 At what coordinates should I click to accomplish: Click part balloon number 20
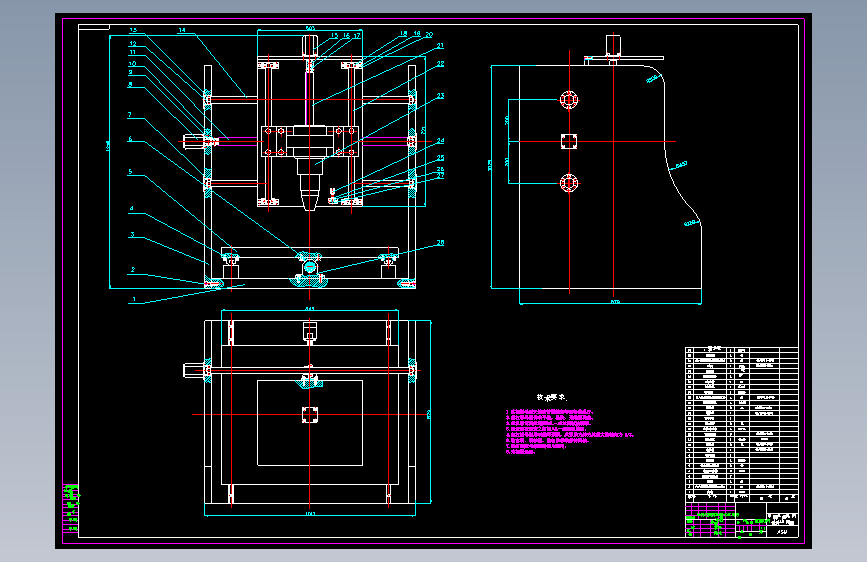(429, 35)
